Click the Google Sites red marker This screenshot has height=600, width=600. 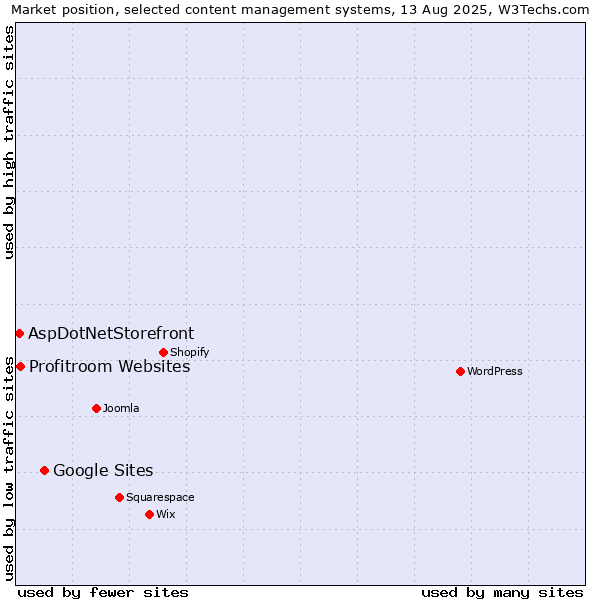click(x=44, y=471)
